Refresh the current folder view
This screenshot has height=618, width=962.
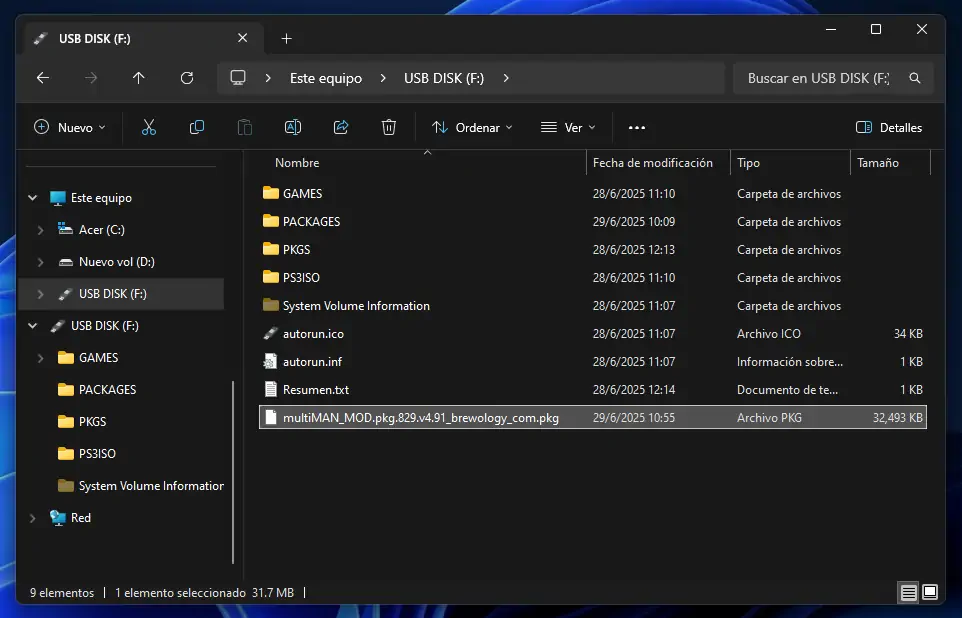(187, 78)
